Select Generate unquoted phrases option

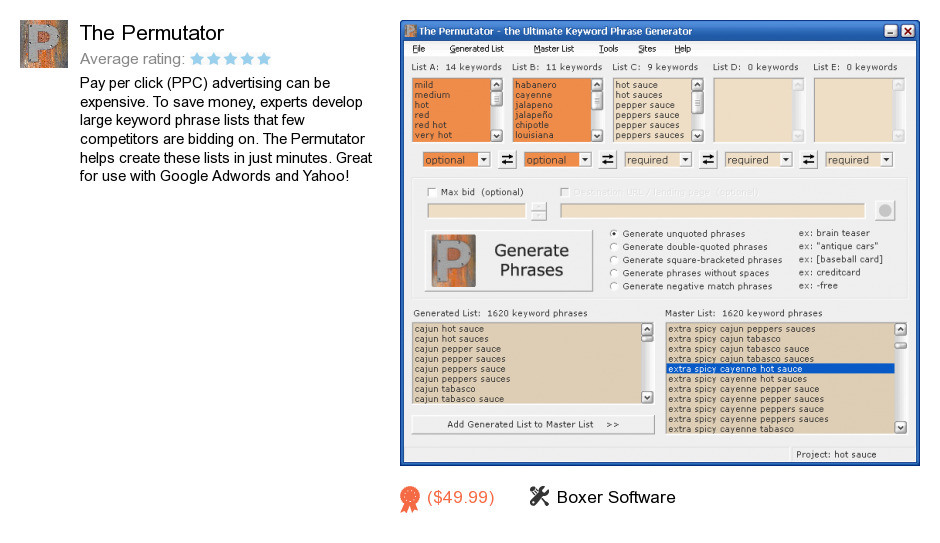tap(613, 234)
